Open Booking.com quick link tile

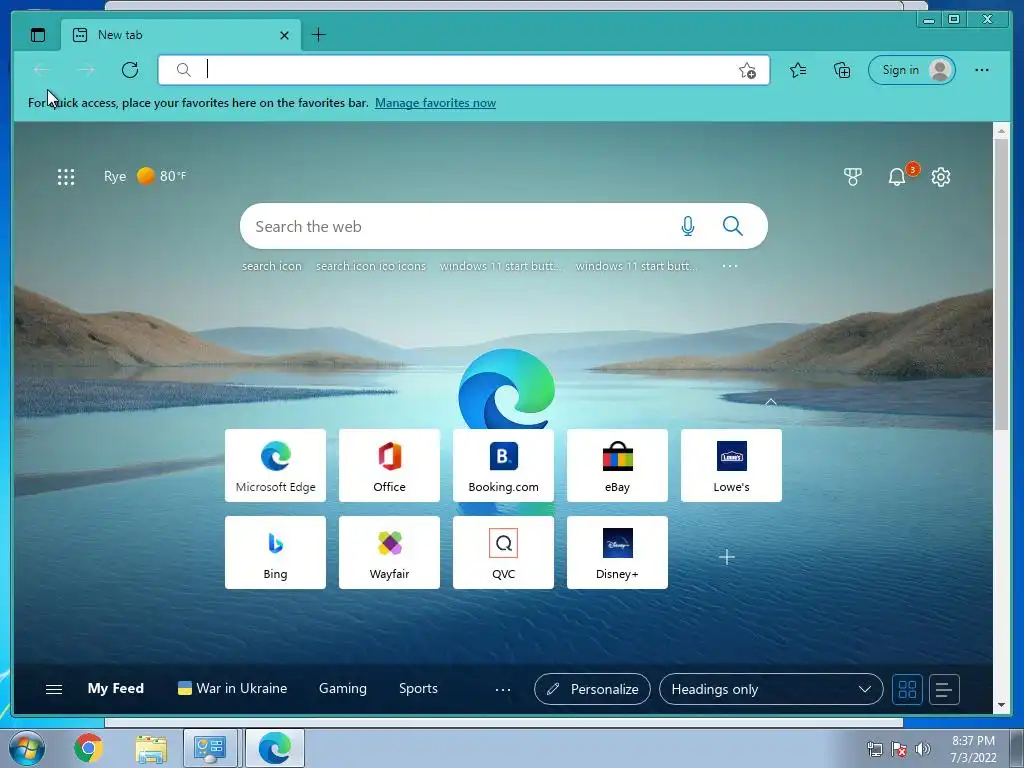point(504,466)
